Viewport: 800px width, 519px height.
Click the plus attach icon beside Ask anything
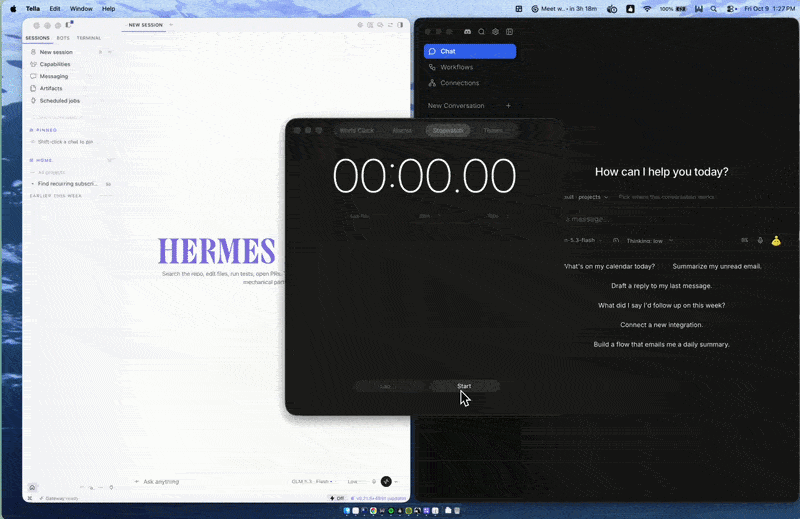pos(136,481)
